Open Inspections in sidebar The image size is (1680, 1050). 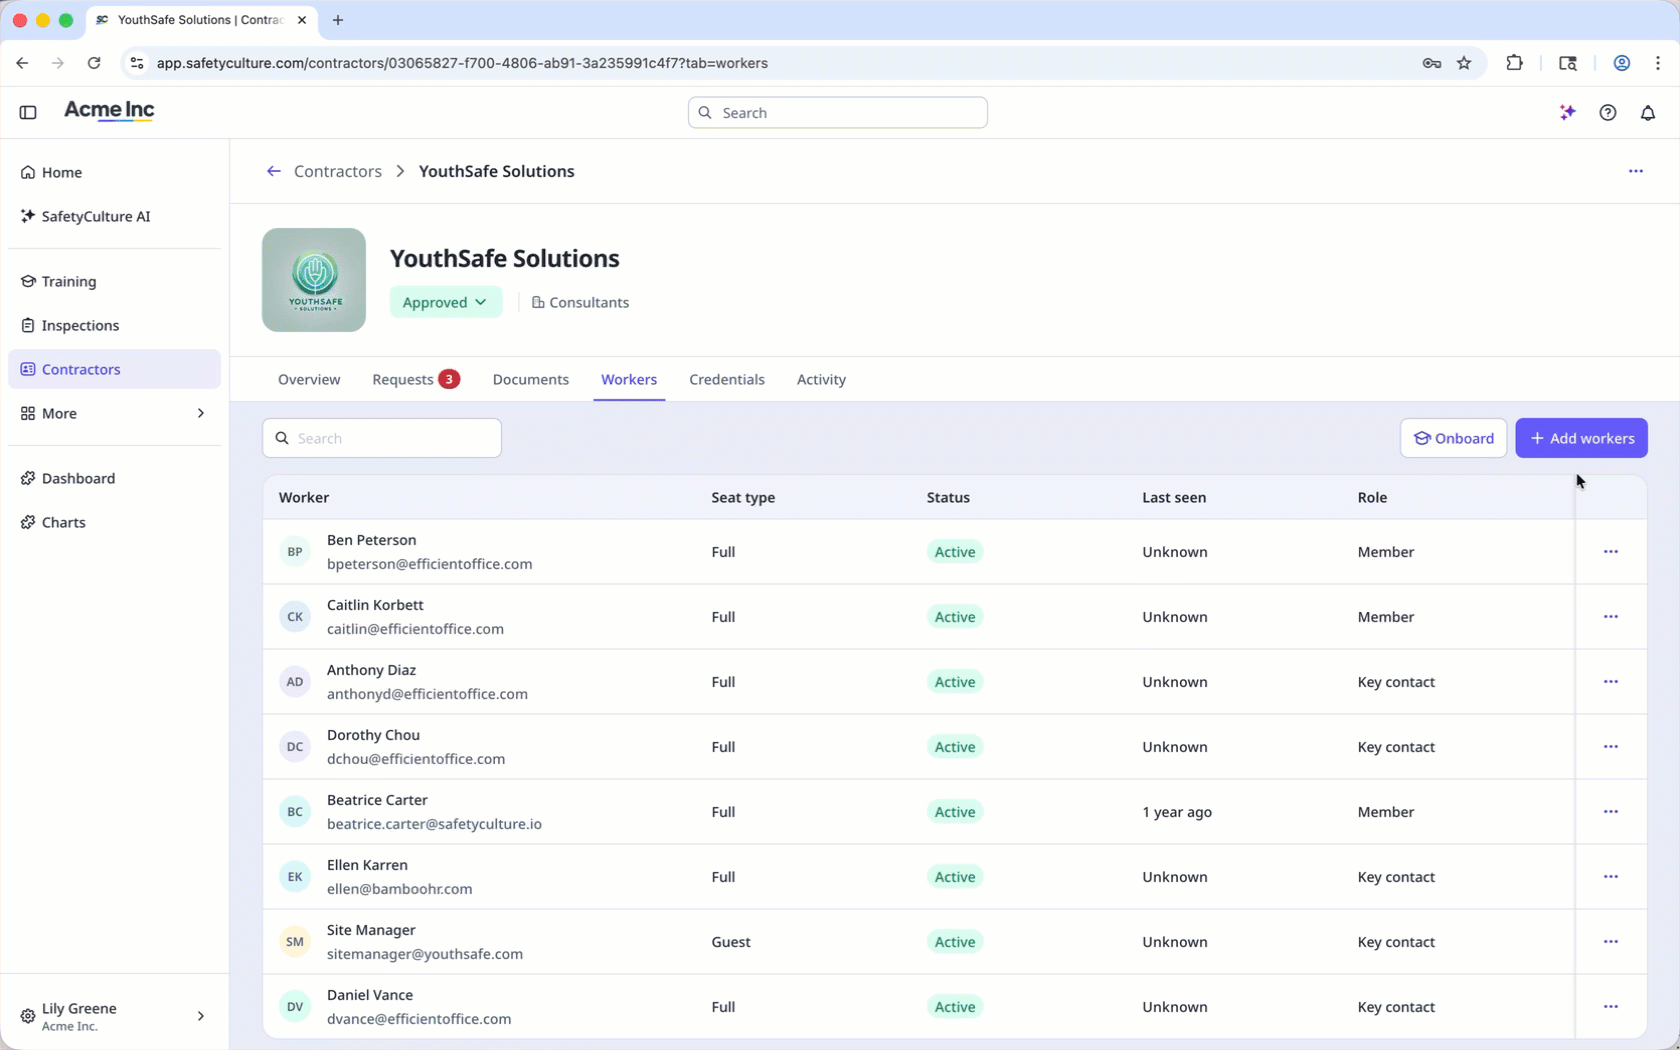click(114, 325)
